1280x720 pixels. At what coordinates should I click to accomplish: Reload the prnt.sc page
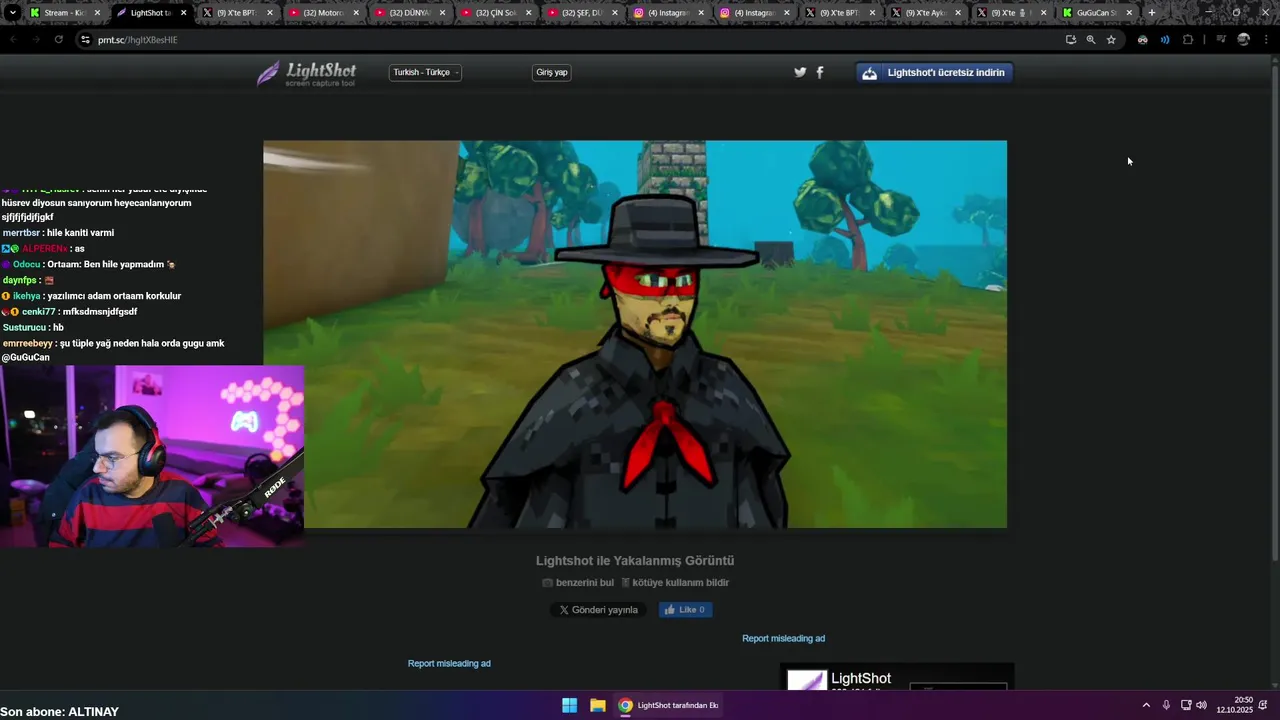59,40
